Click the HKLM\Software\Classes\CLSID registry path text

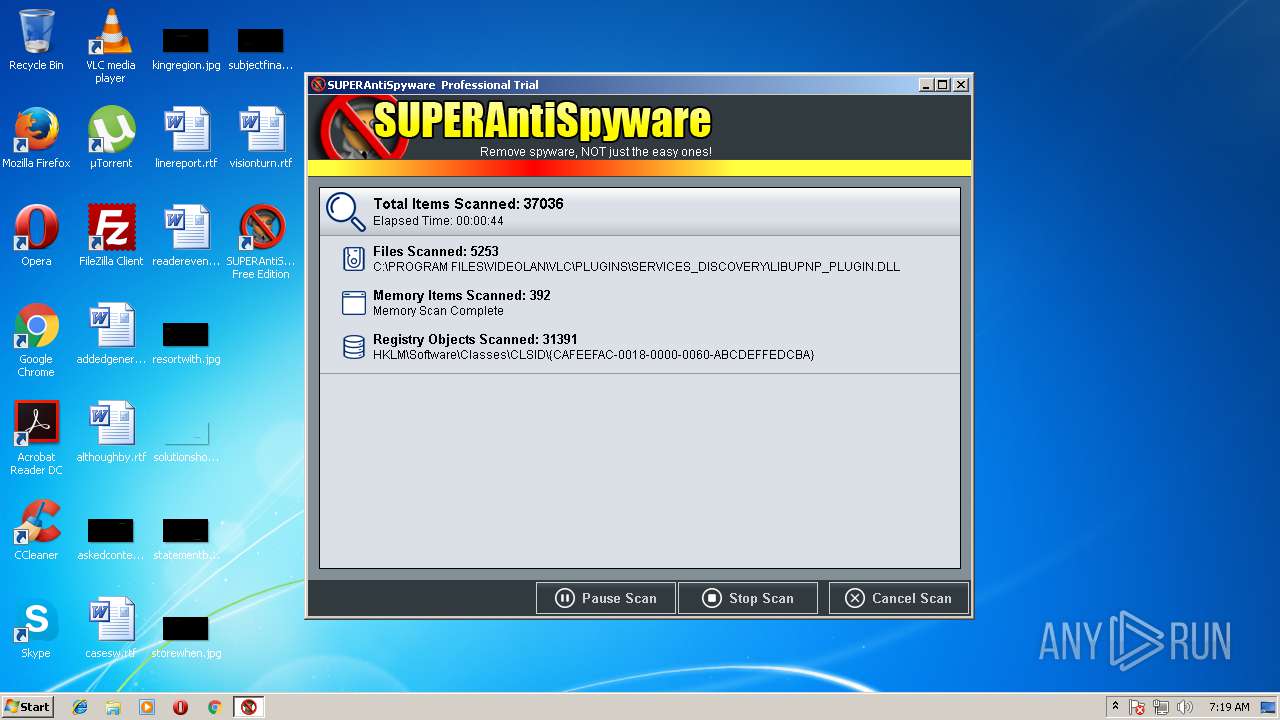(594, 355)
